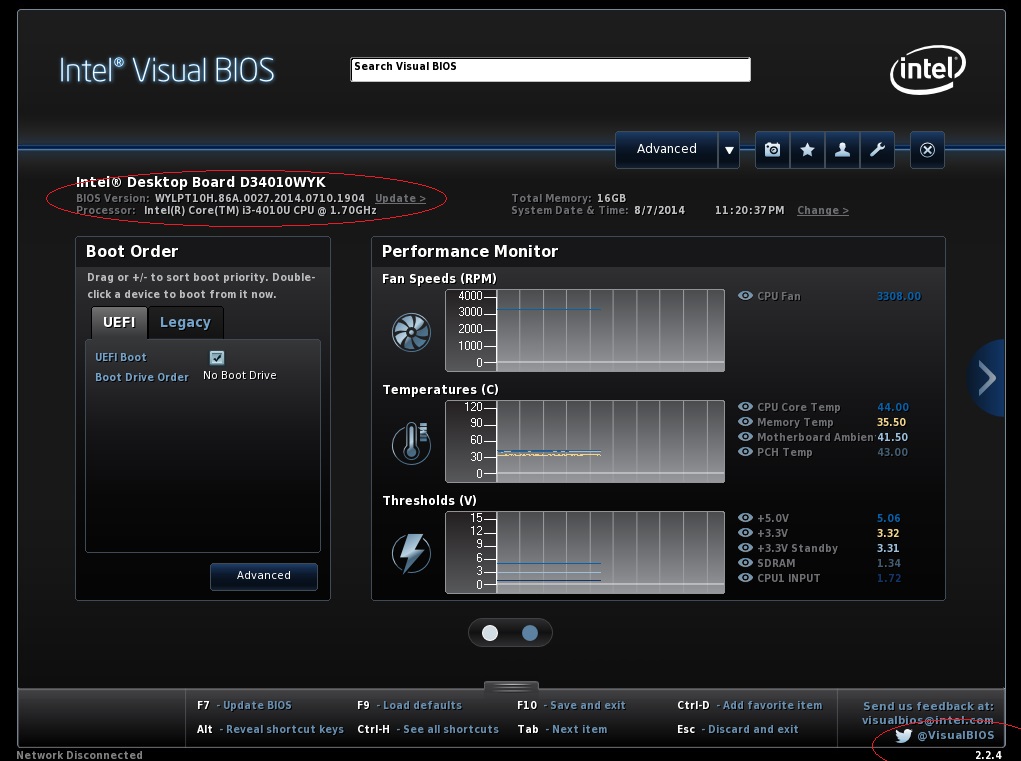Click the CPU Core Temp value 44.00
Image resolution: width=1021 pixels, height=761 pixels.
coord(893,407)
